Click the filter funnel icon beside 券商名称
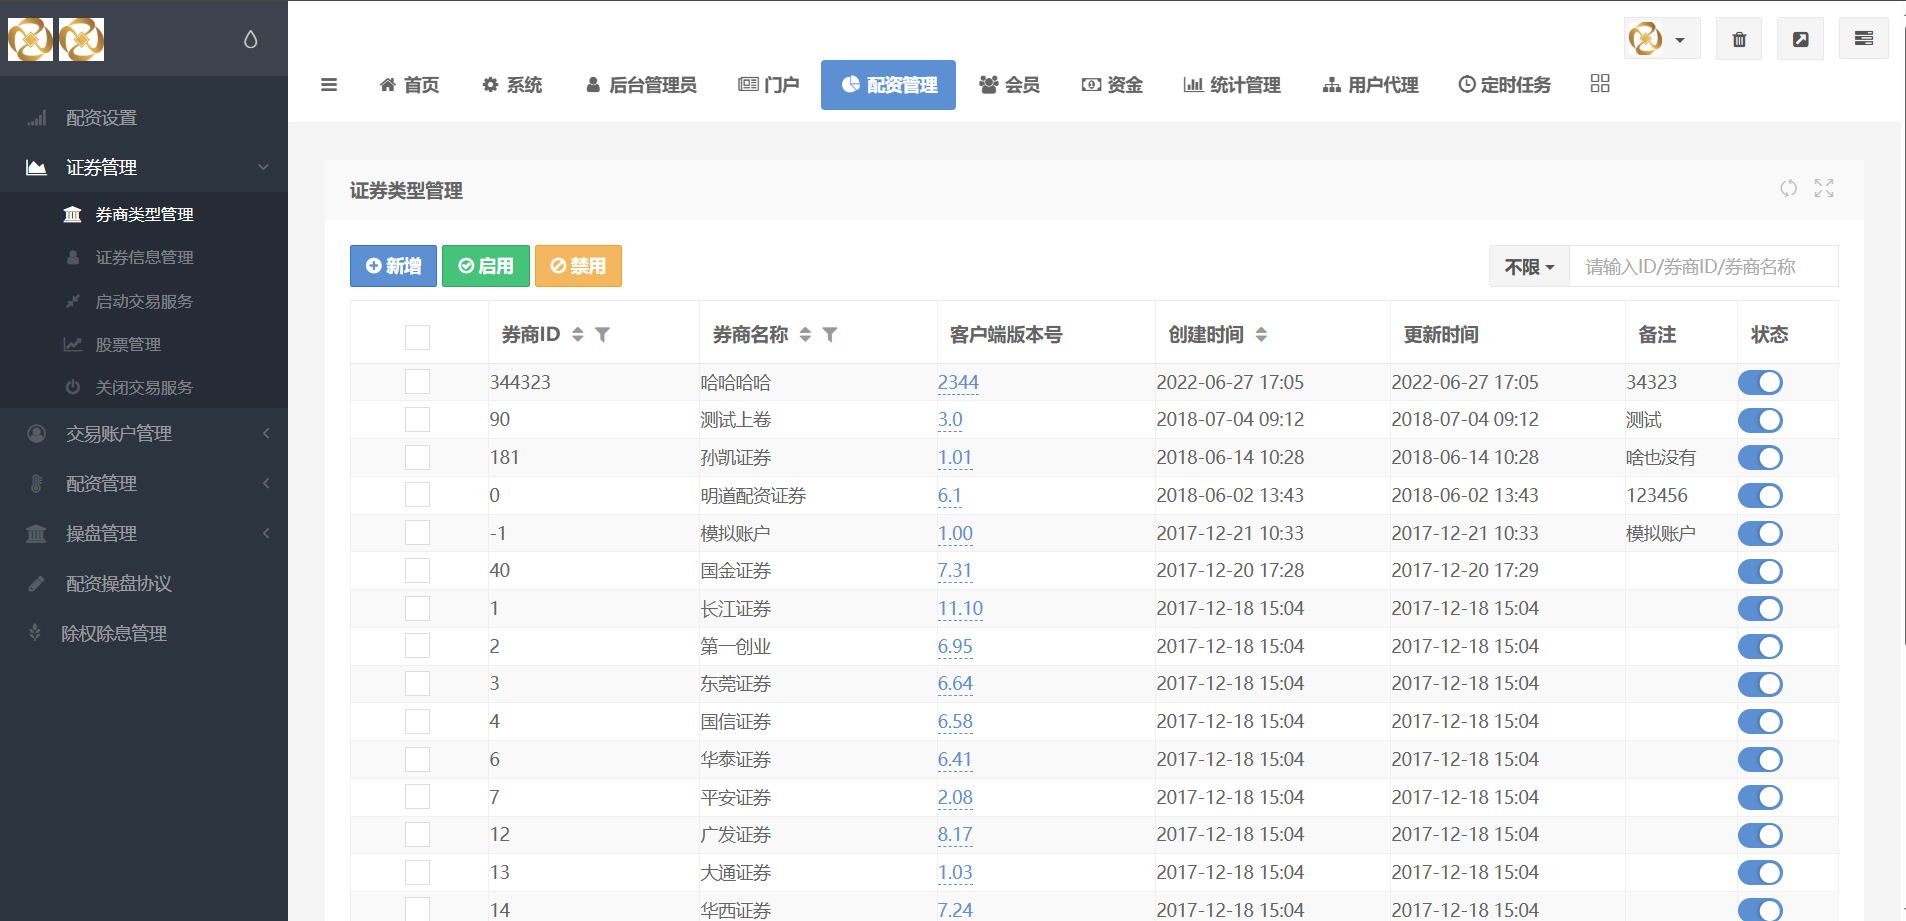 point(830,335)
